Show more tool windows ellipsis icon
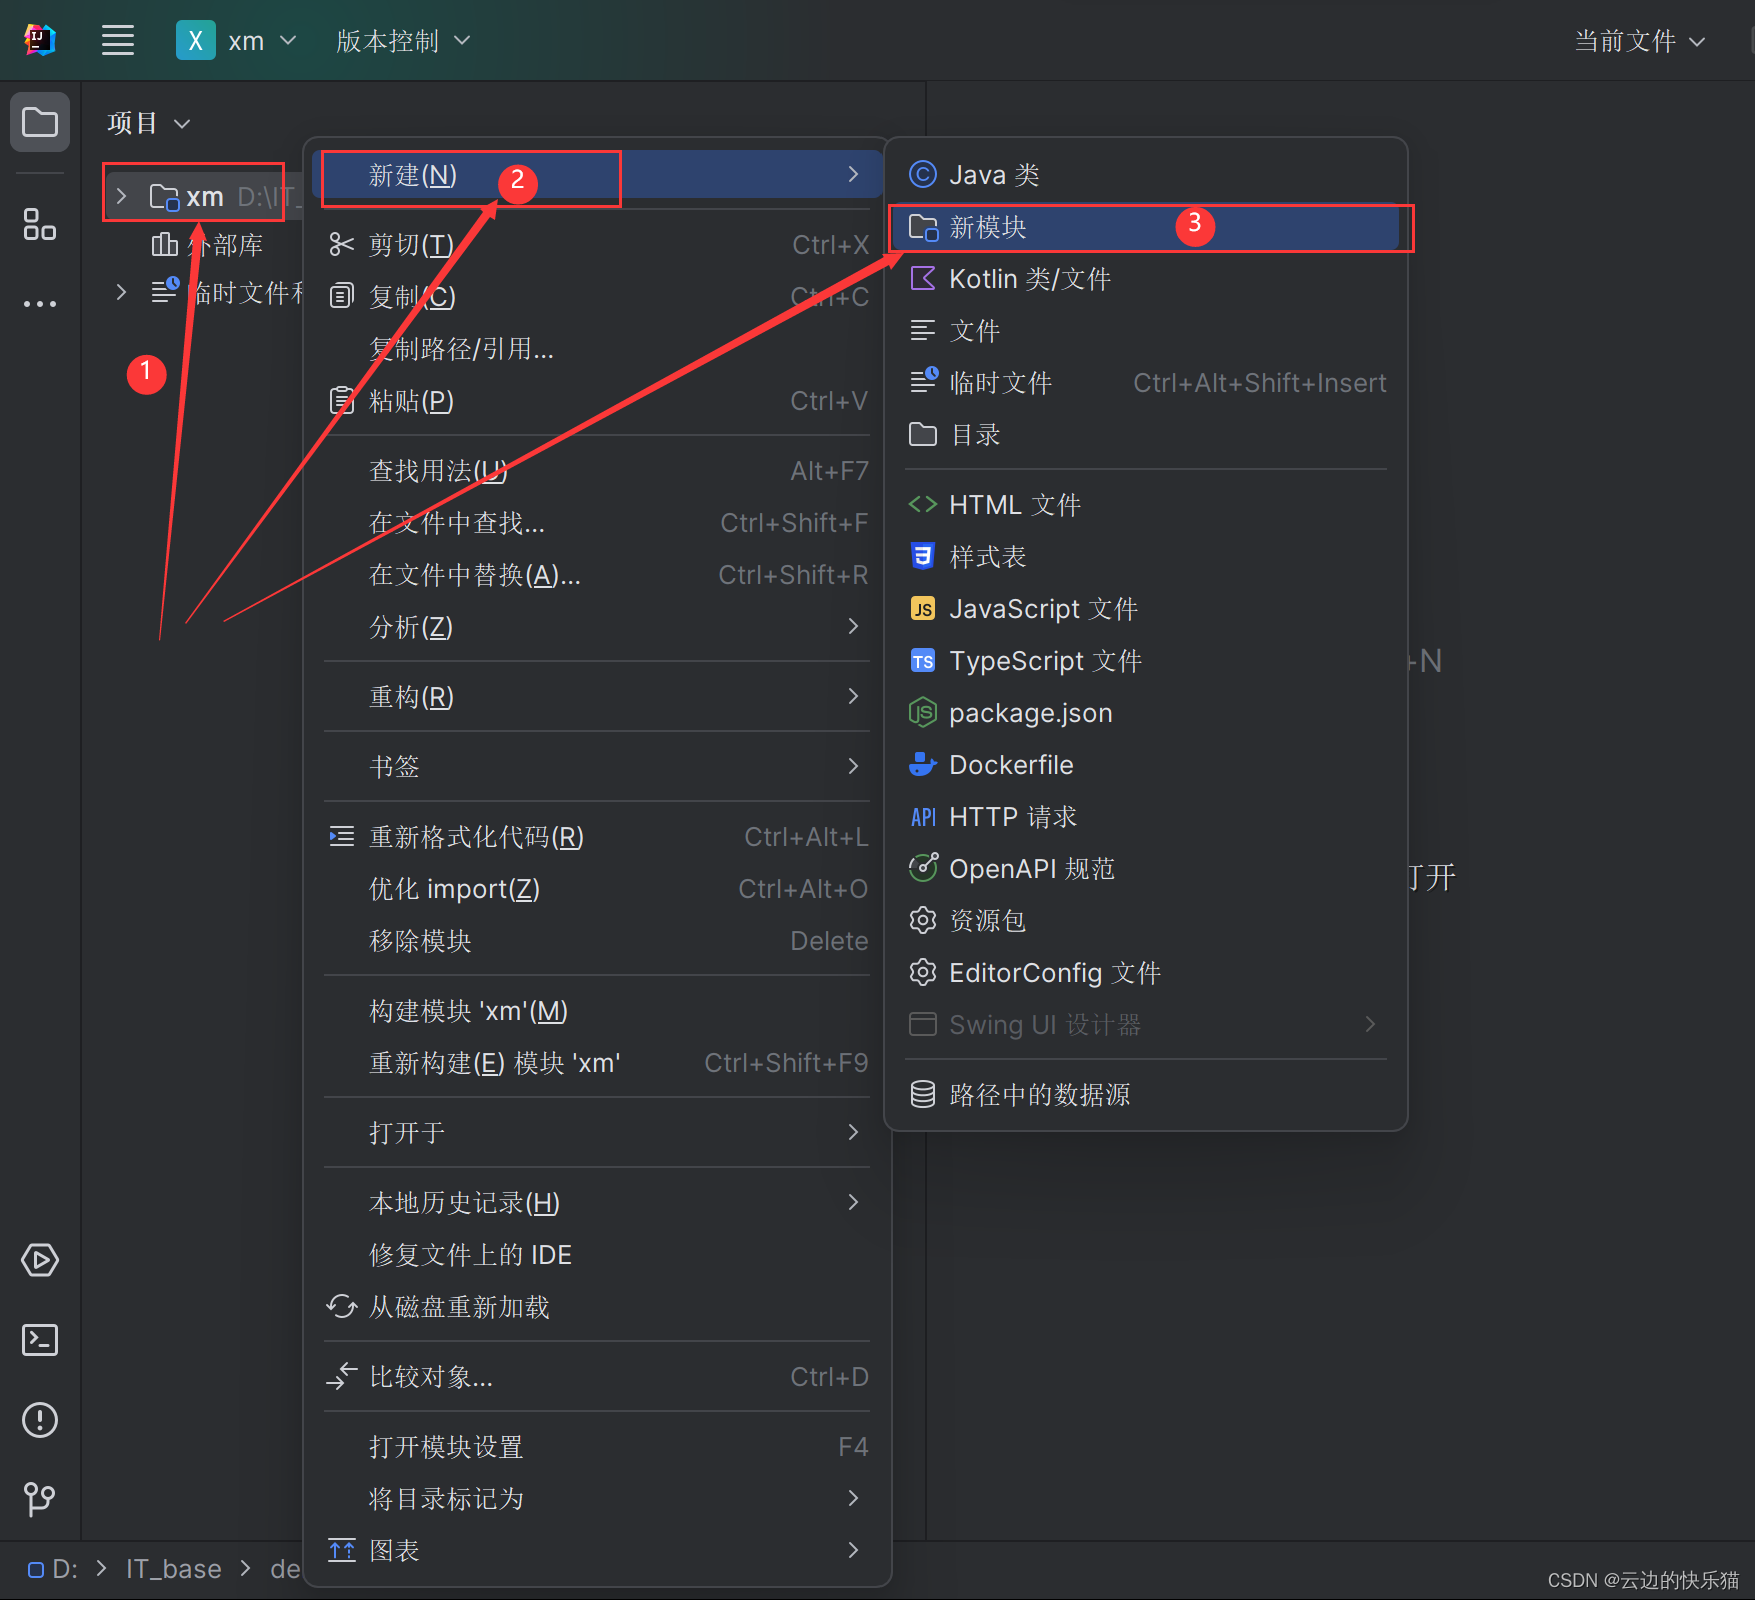1756x1600 pixels. [x=40, y=303]
